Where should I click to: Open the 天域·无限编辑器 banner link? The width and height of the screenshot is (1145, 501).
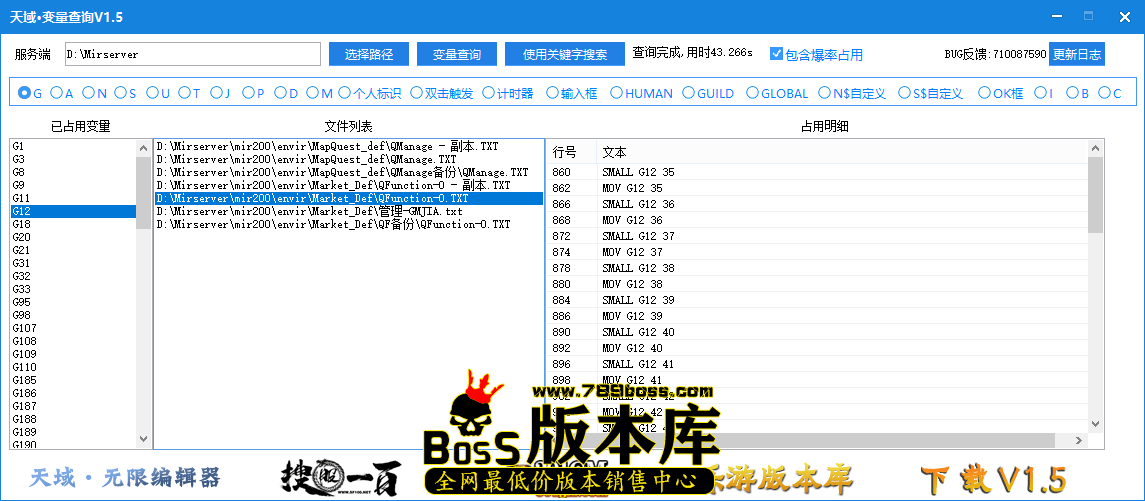tap(125, 478)
